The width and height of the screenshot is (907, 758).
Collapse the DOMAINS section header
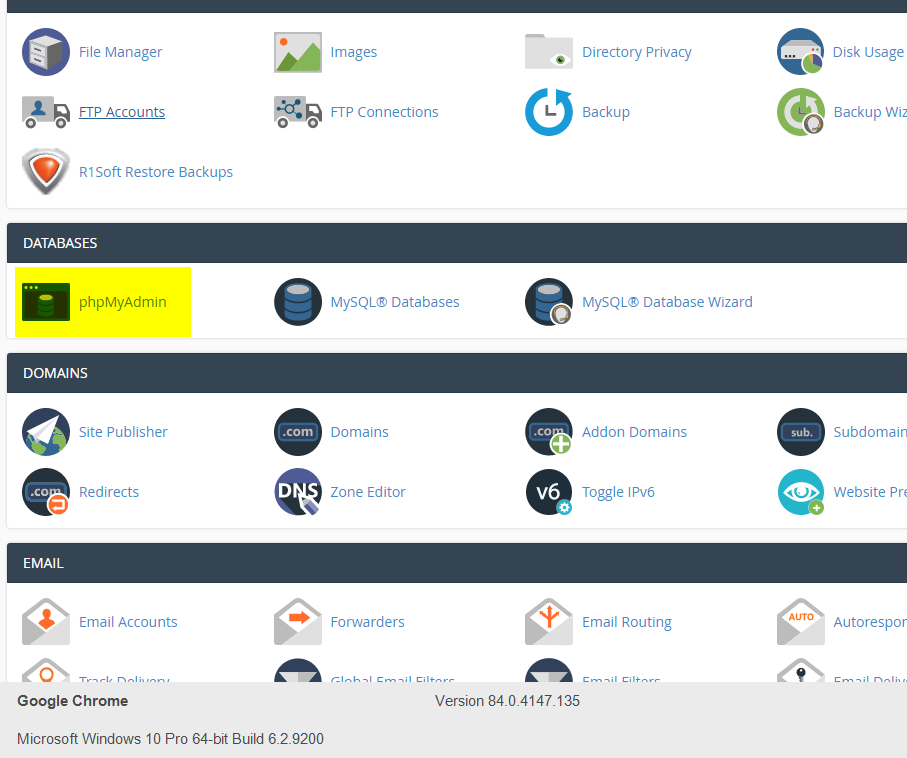pyautogui.click(x=457, y=373)
